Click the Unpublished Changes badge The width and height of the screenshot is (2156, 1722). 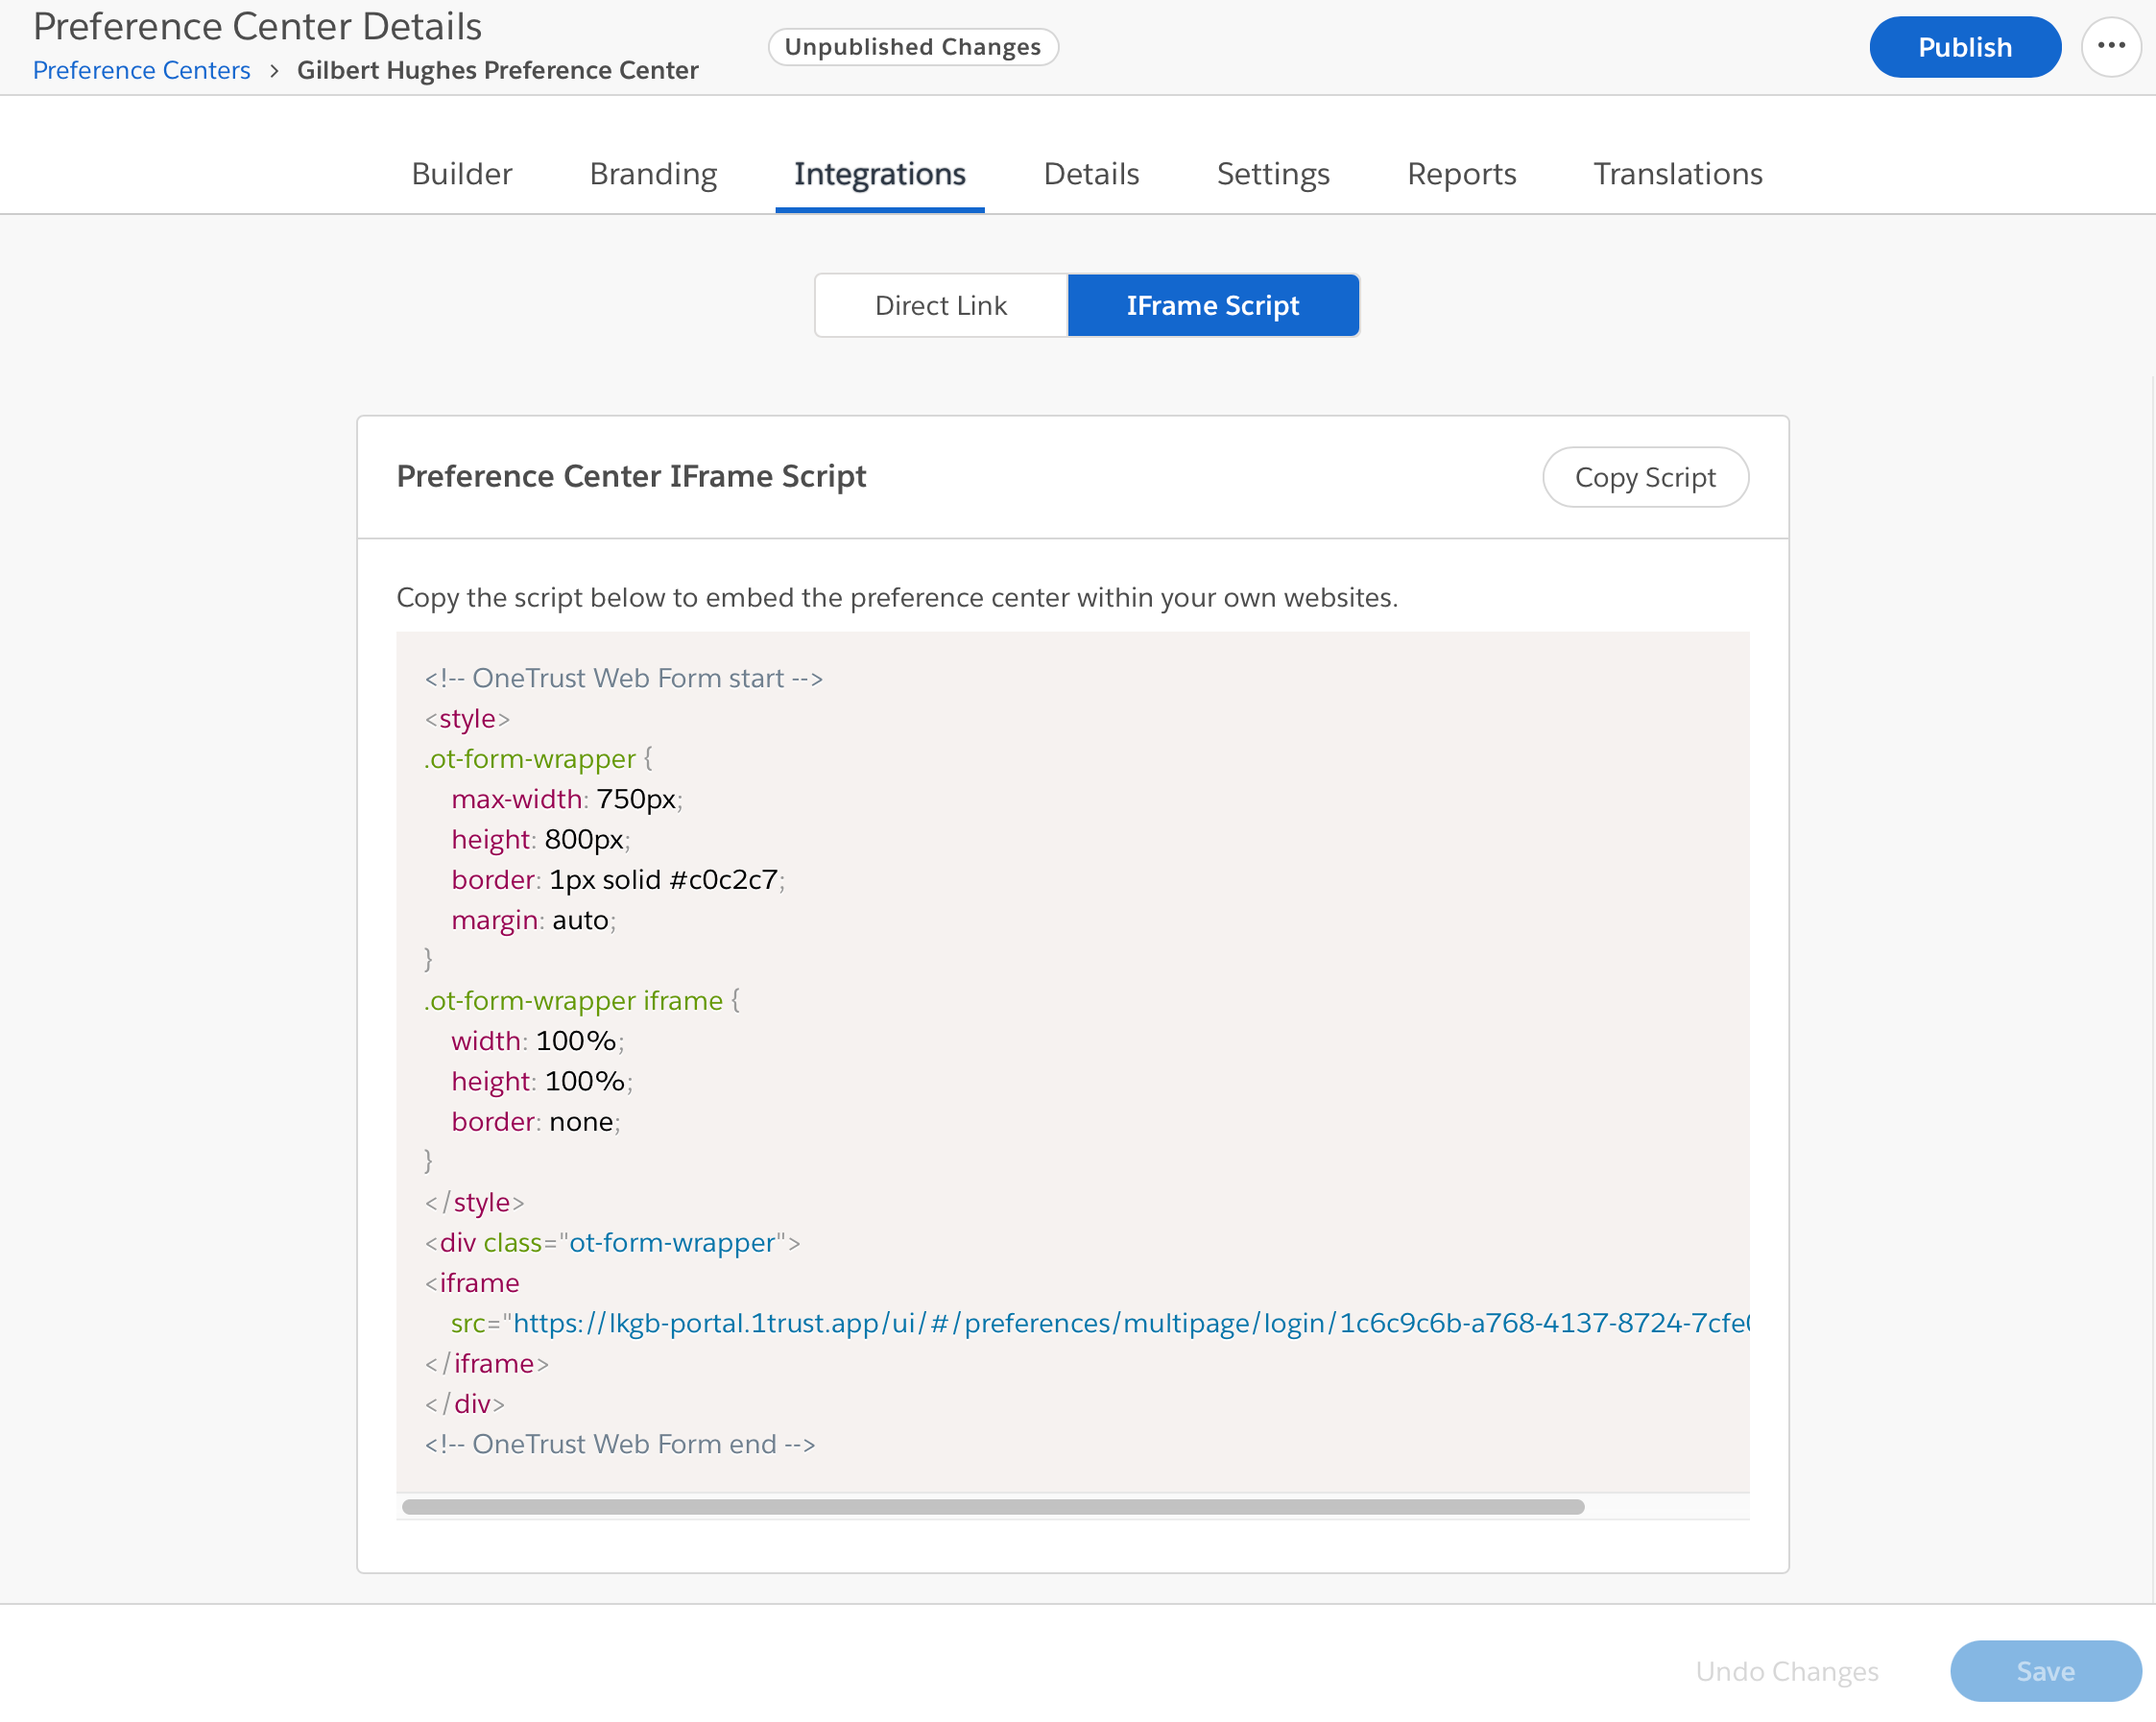point(912,46)
